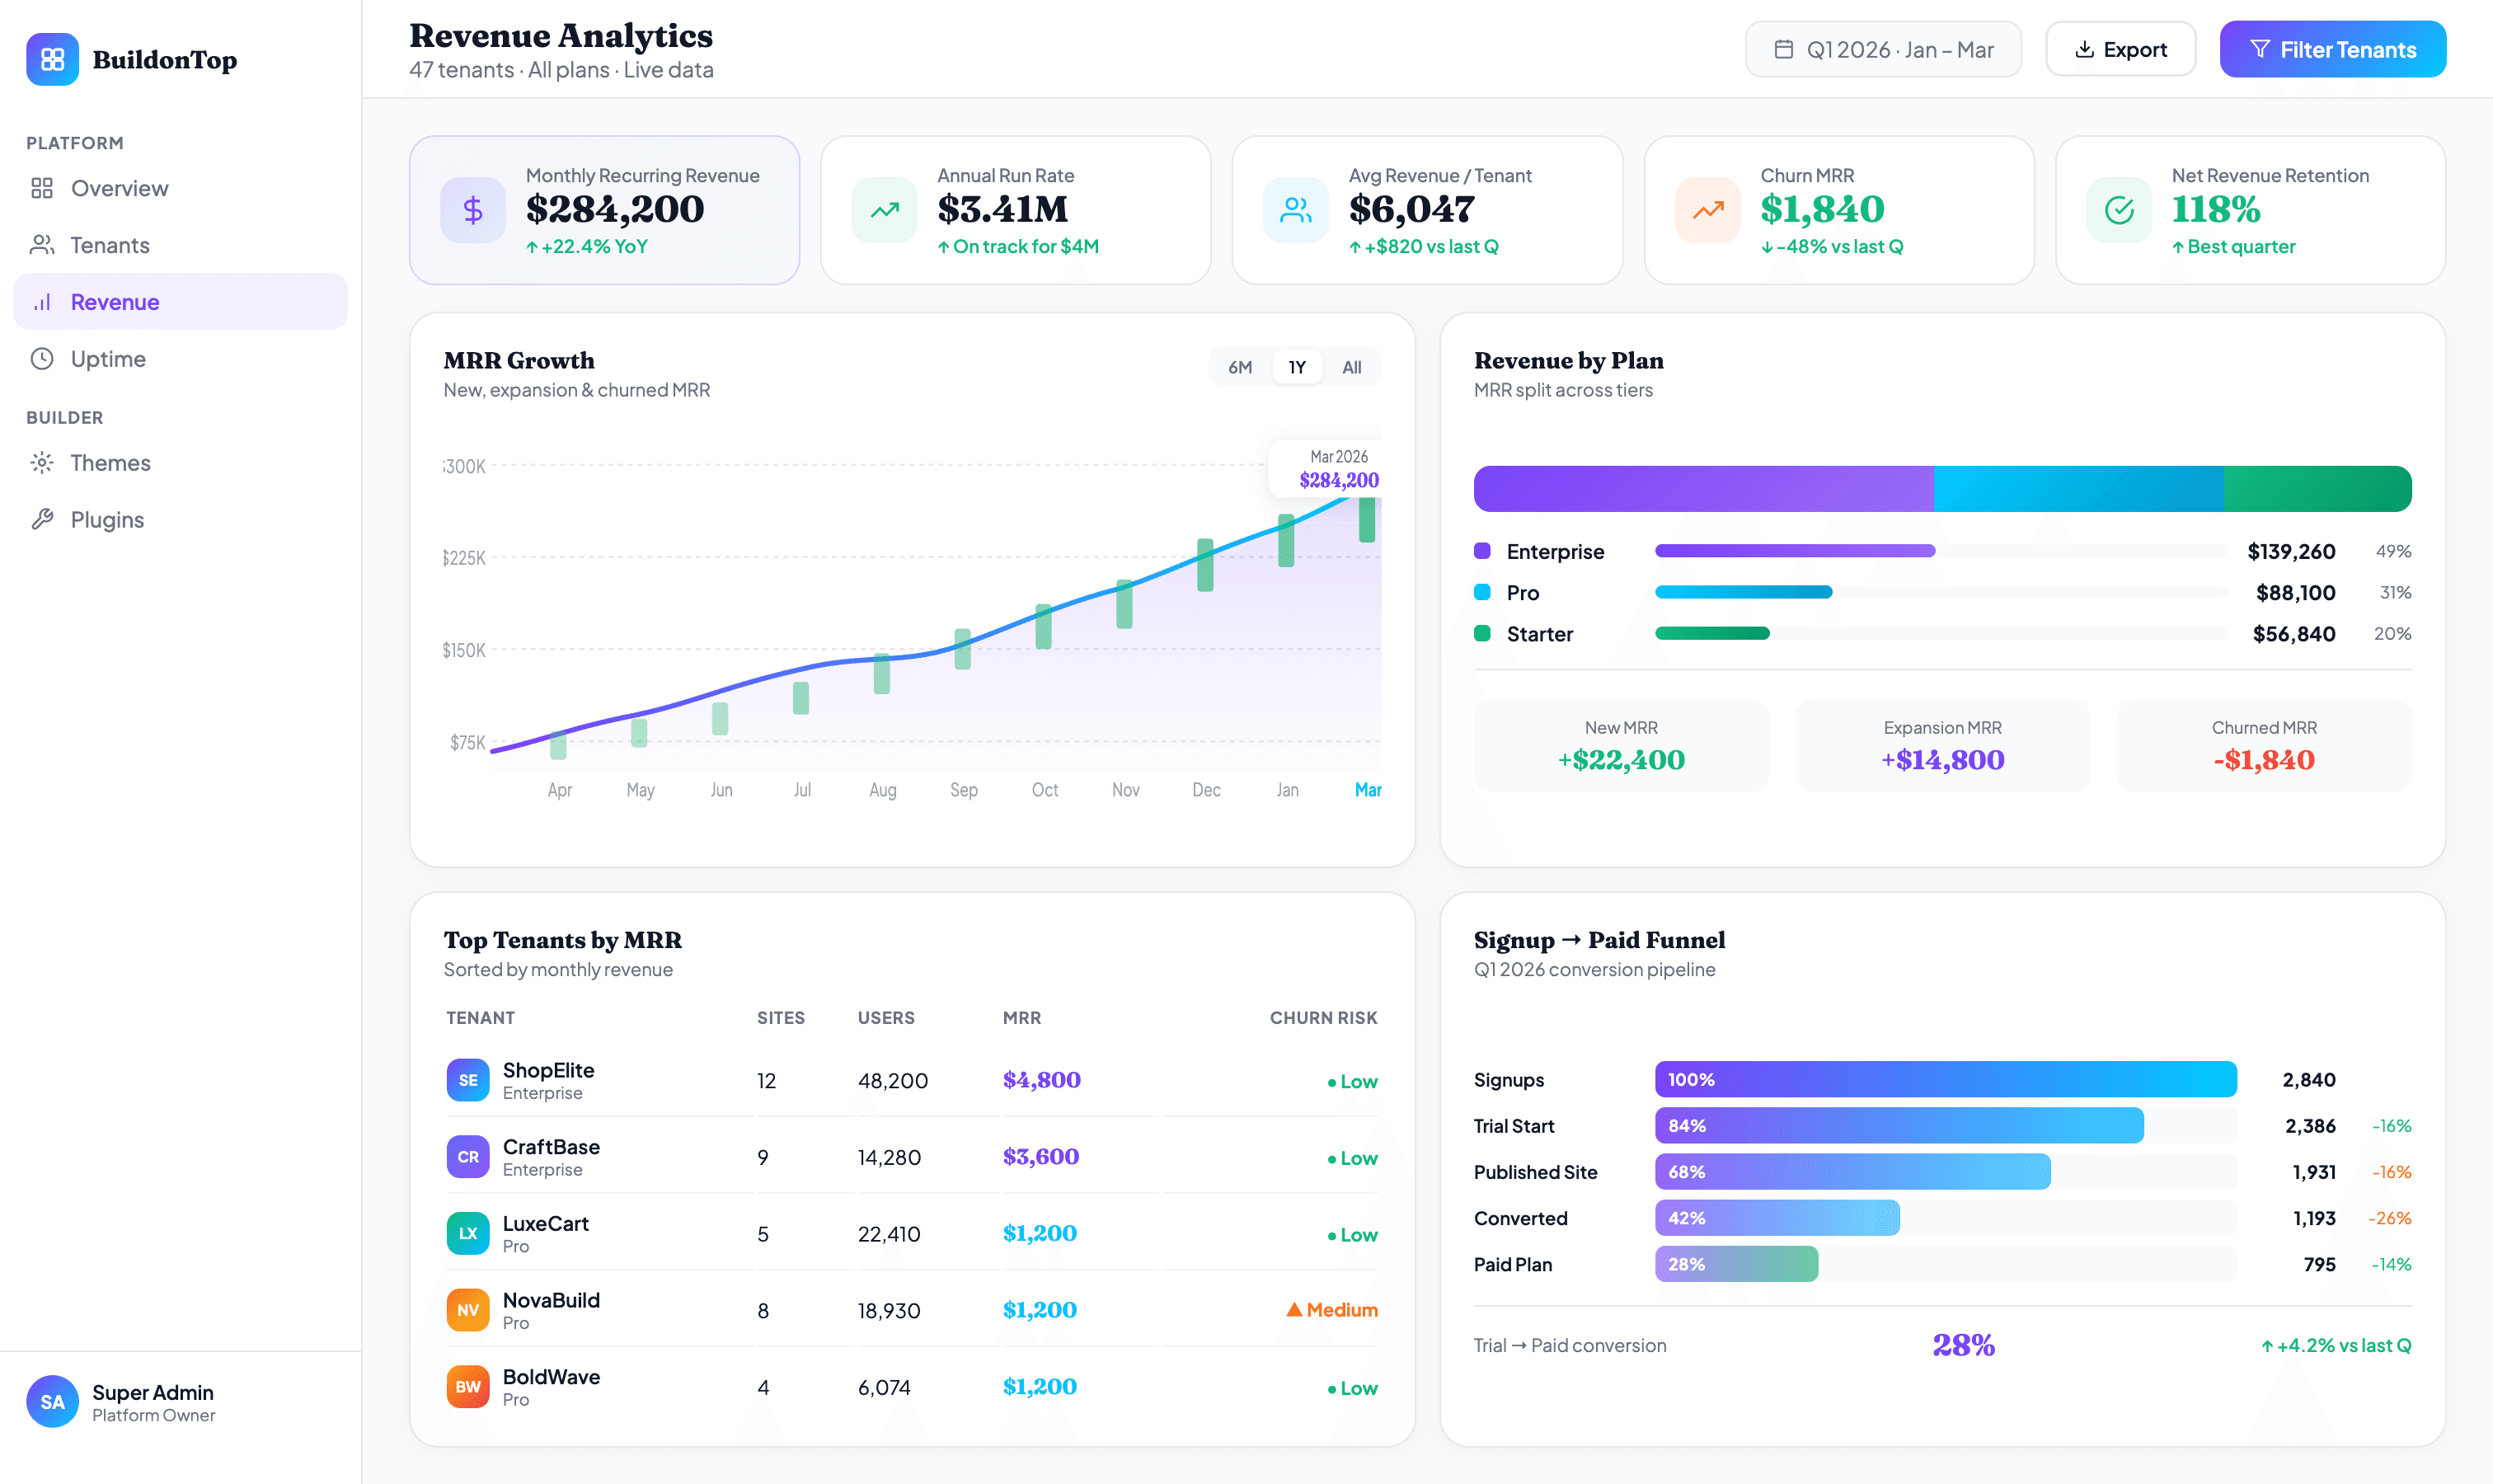The height and width of the screenshot is (1484, 2493).
Task: Click the calendar icon in date selector
Action: 1785,48
